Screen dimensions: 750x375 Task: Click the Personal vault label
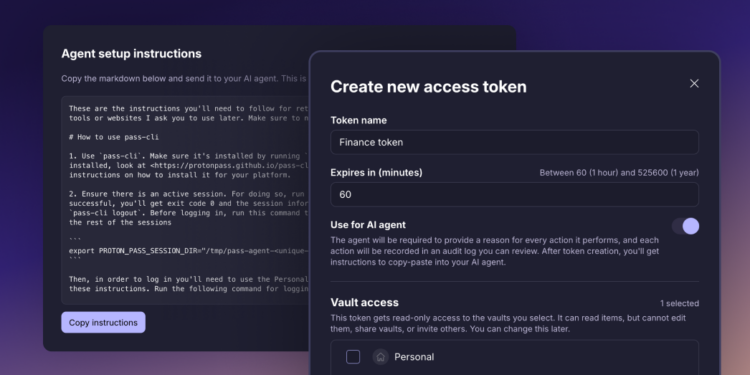point(414,357)
